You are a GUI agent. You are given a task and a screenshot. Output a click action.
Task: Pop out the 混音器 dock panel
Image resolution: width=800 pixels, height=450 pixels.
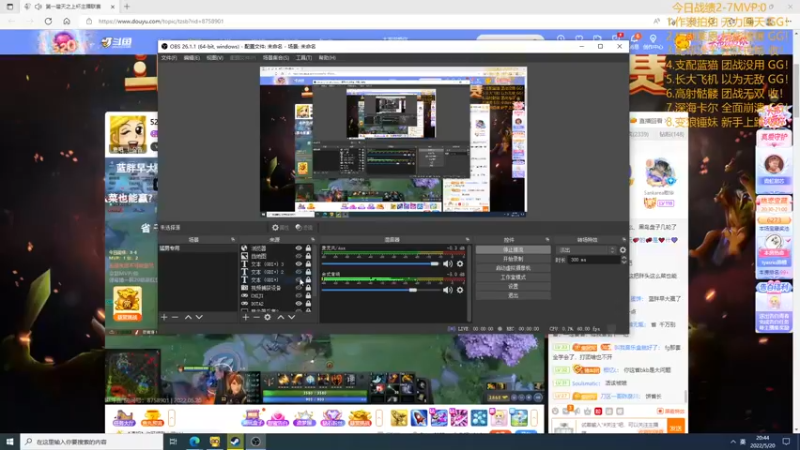pos(467,240)
